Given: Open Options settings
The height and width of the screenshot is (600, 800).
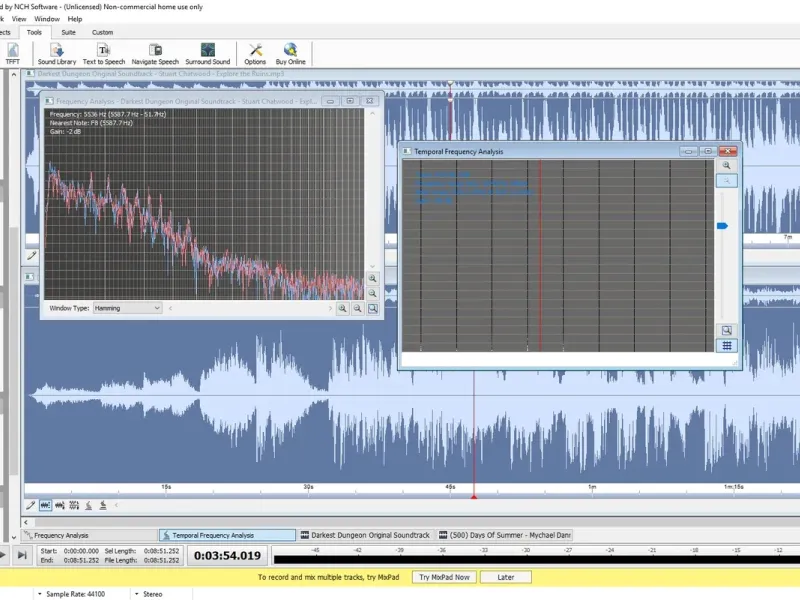Looking at the screenshot, I should (255, 54).
